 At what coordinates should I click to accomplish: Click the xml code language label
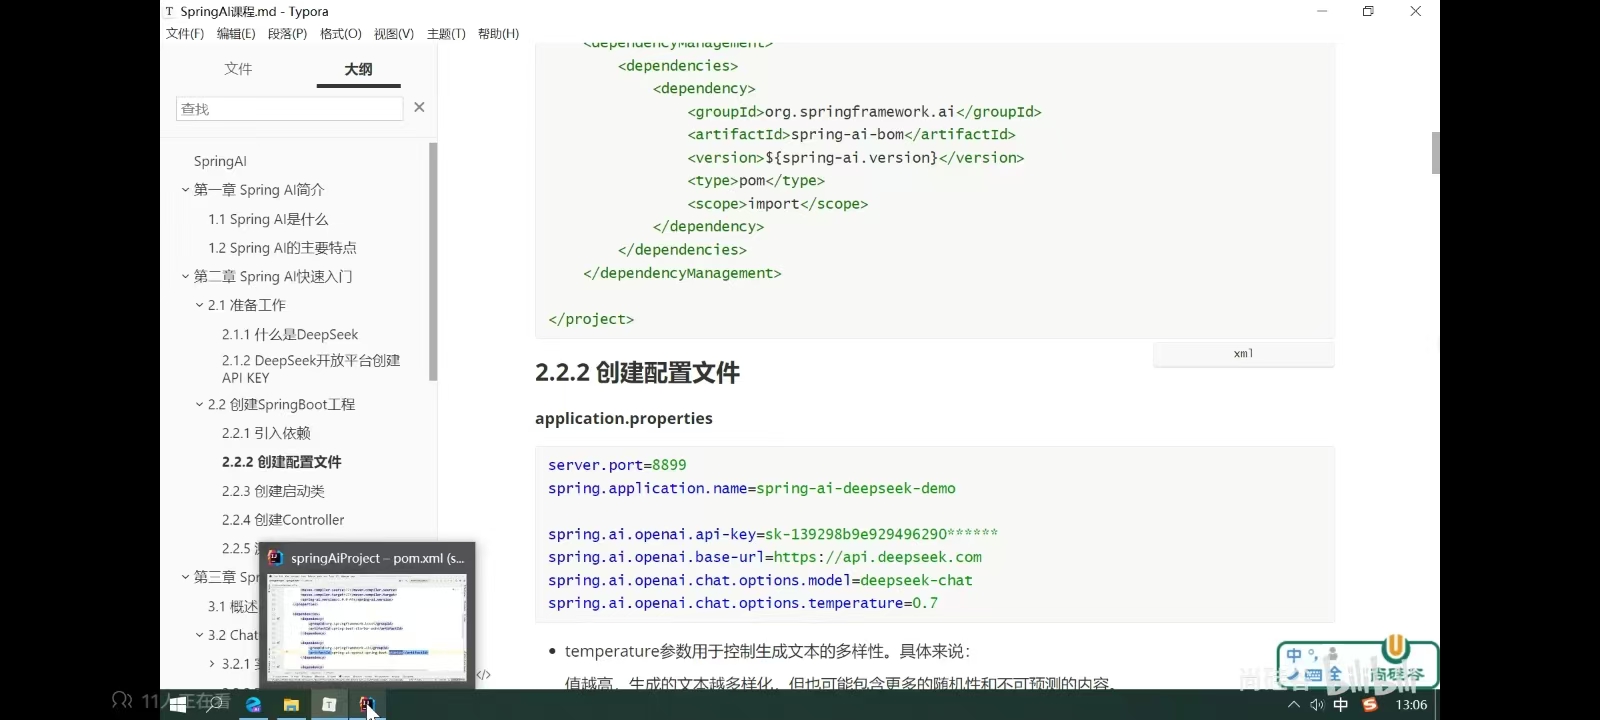point(1243,354)
